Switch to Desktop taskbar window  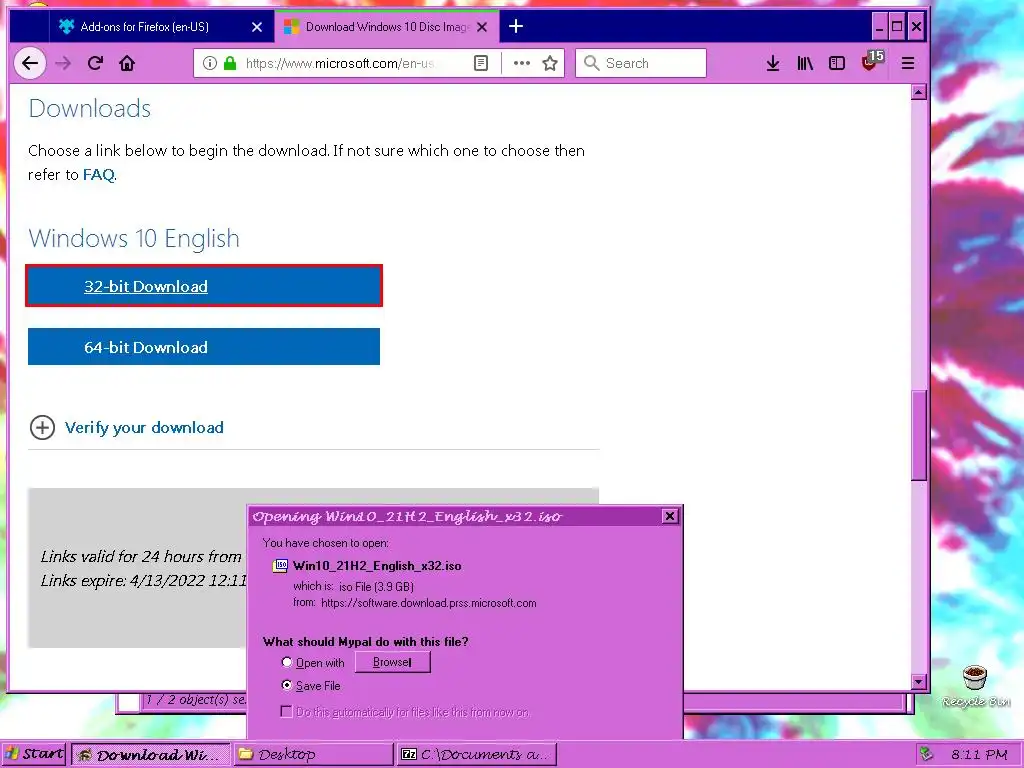(314, 754)
